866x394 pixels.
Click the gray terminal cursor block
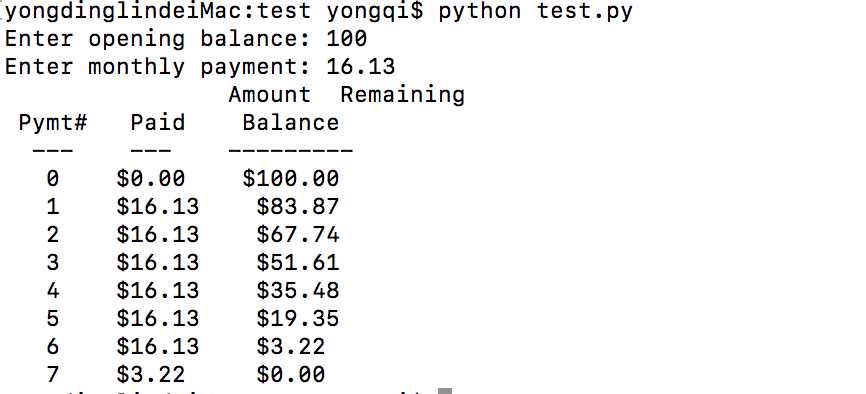[x=445, y=391]
